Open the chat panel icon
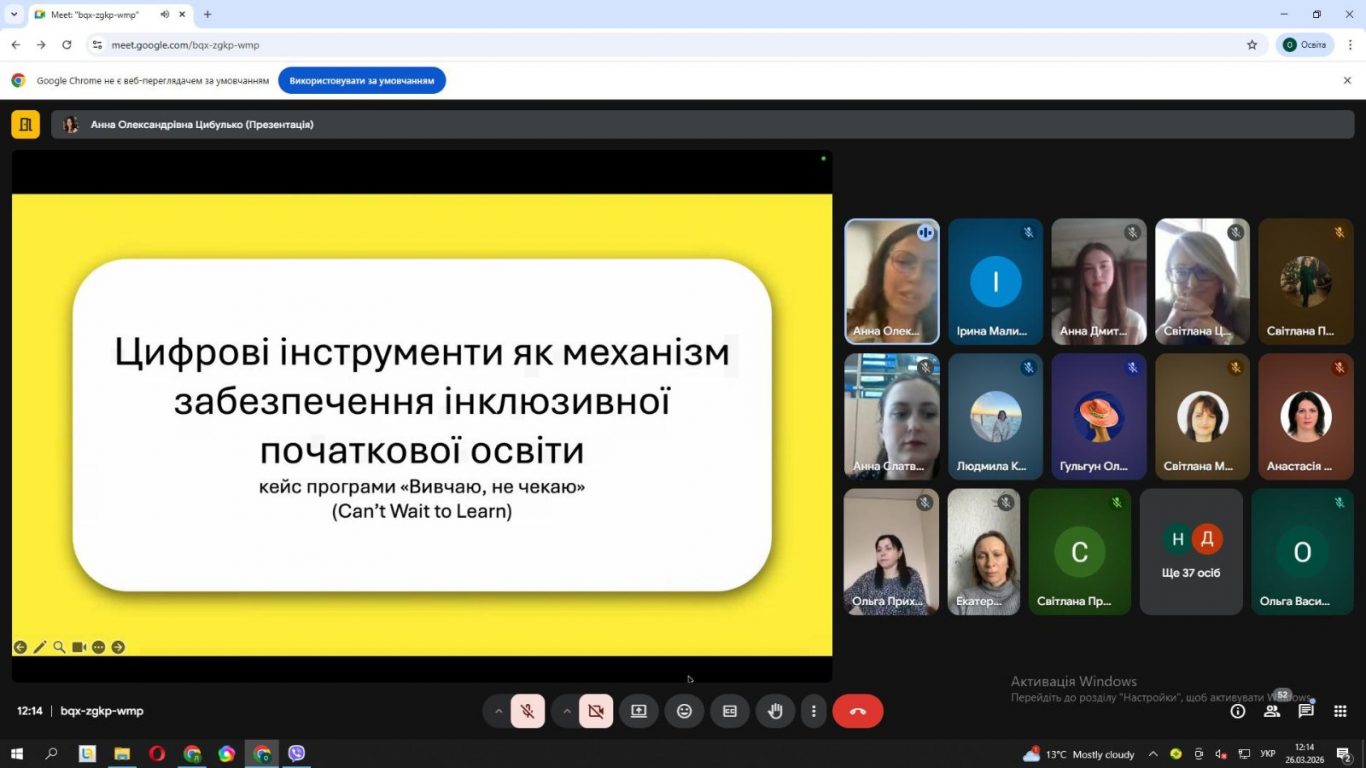The width and height of the screenshot is (1366, 768). (x=1306, y=711)
